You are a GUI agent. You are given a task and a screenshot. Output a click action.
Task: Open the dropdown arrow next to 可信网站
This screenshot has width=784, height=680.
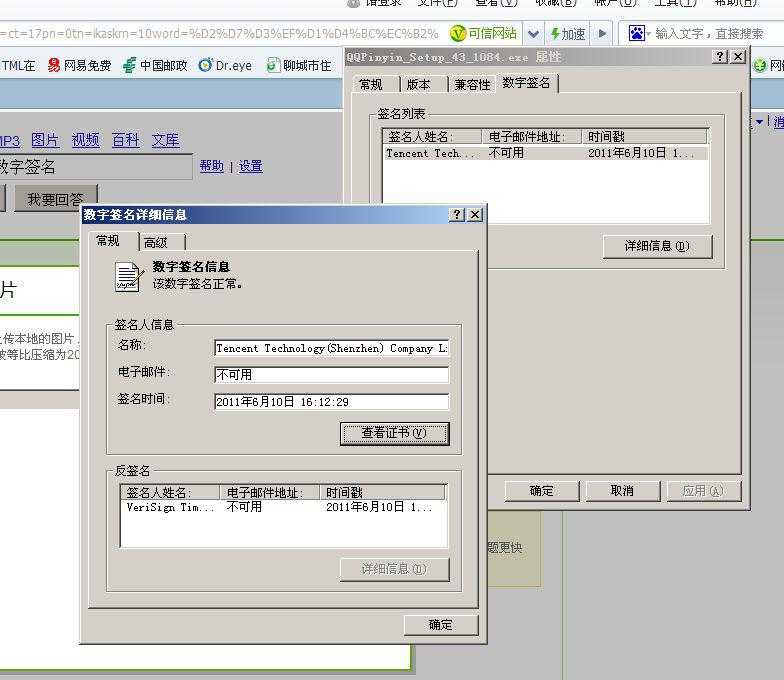(534, 34)
